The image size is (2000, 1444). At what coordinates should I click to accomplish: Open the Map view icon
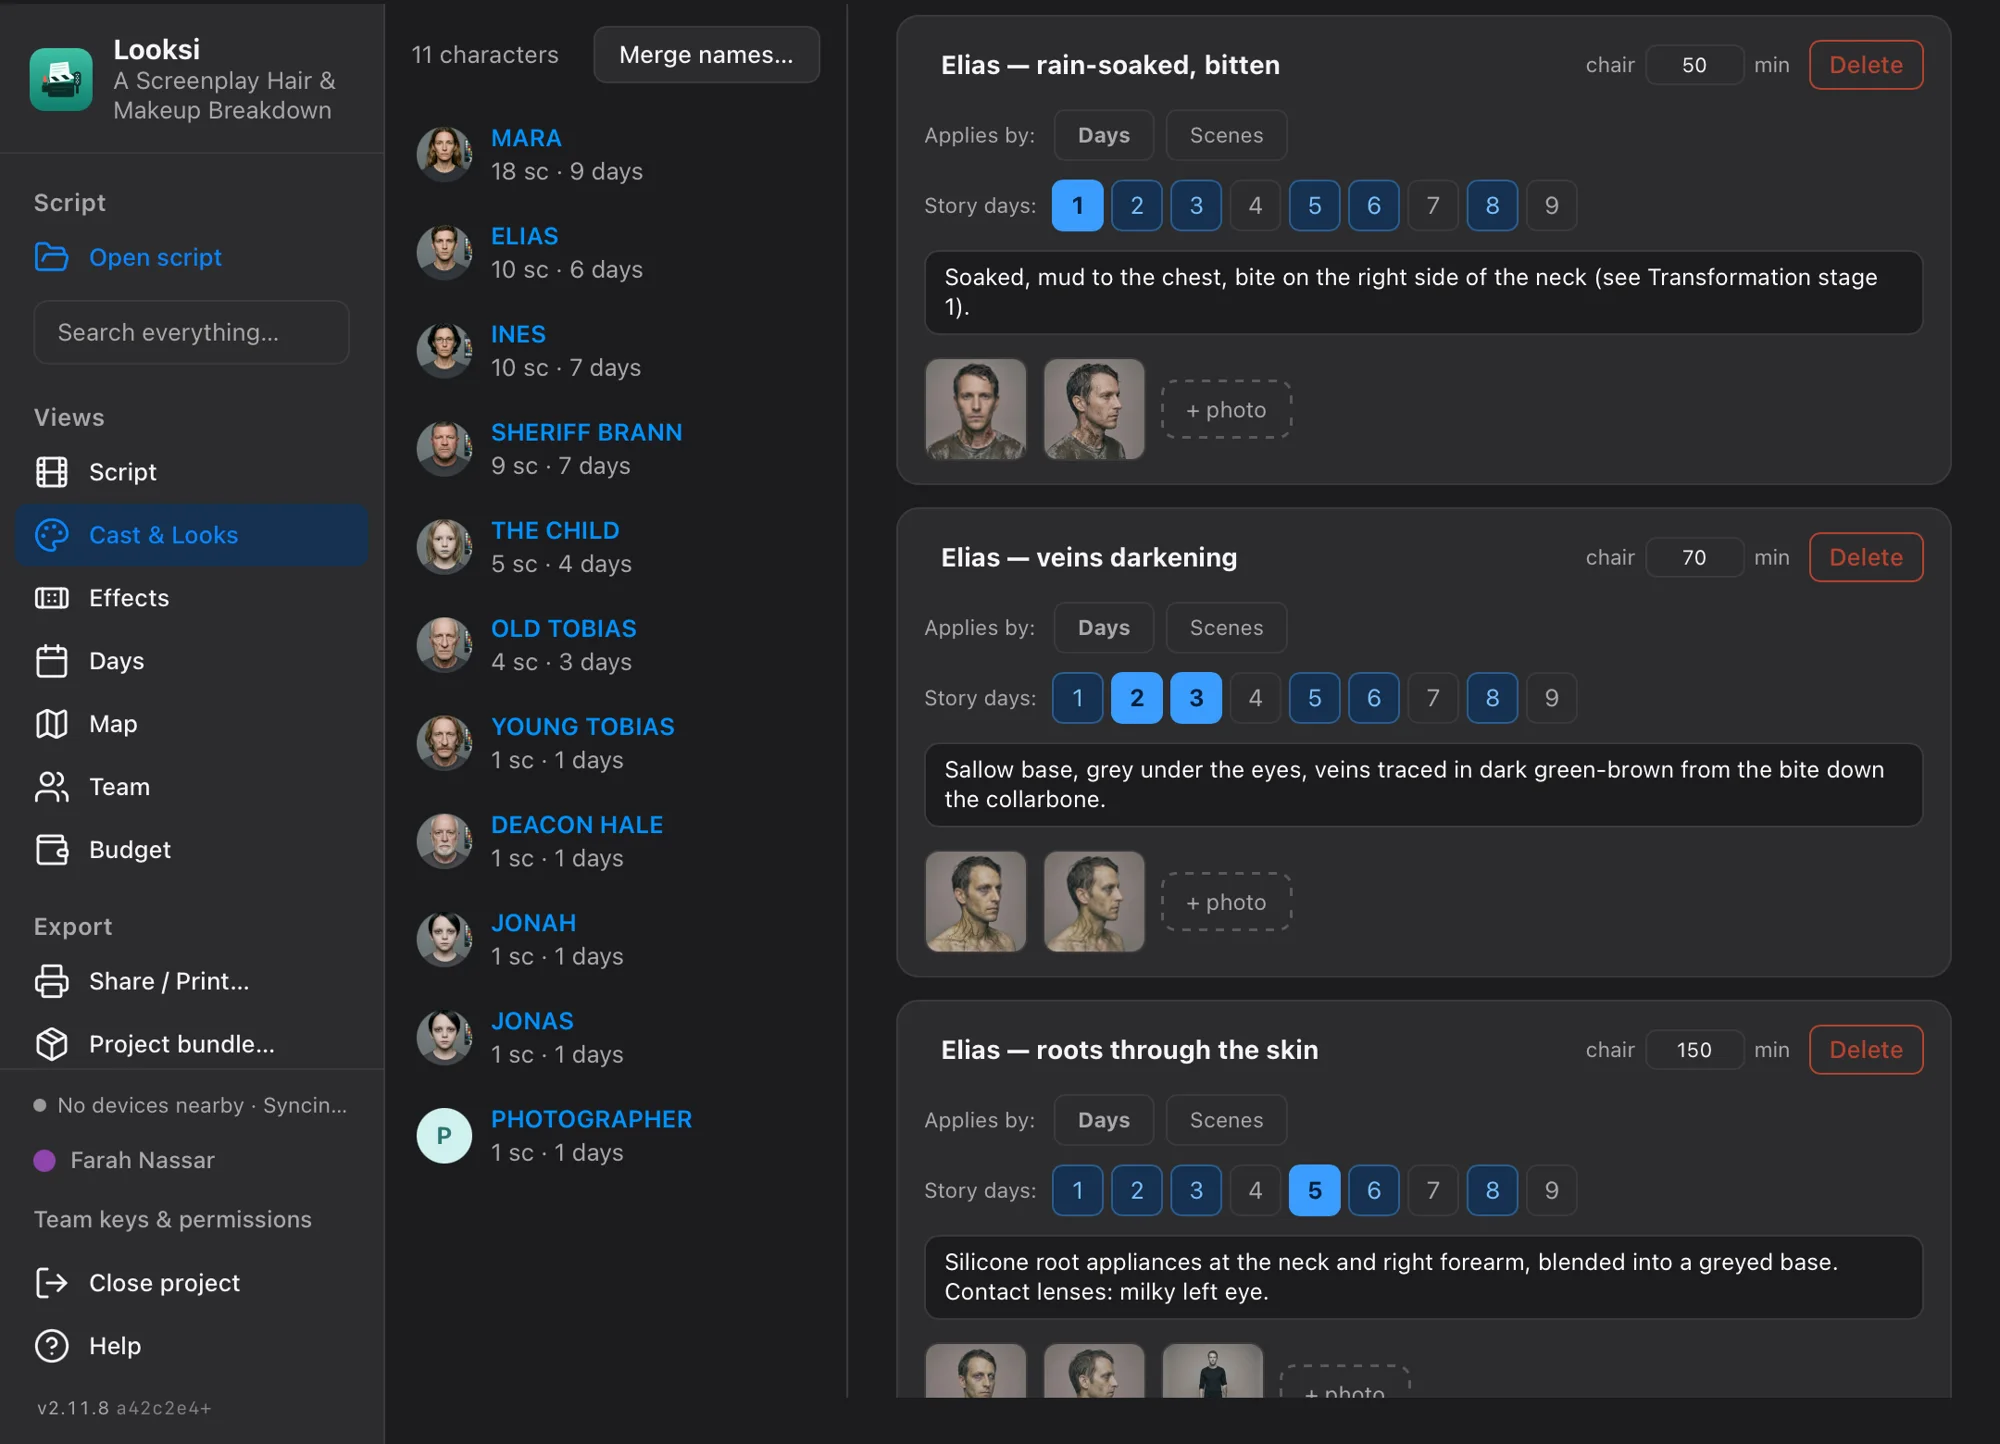pos(52,724)
